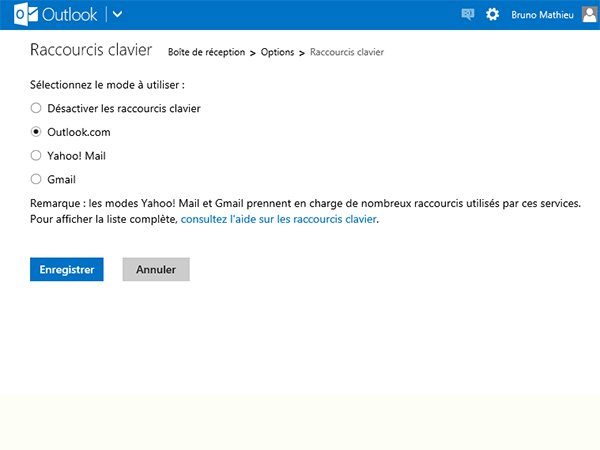Open the messaging chat icon
Screen dimensions: 600x450
pyautogui.click(x=467, y=15)
